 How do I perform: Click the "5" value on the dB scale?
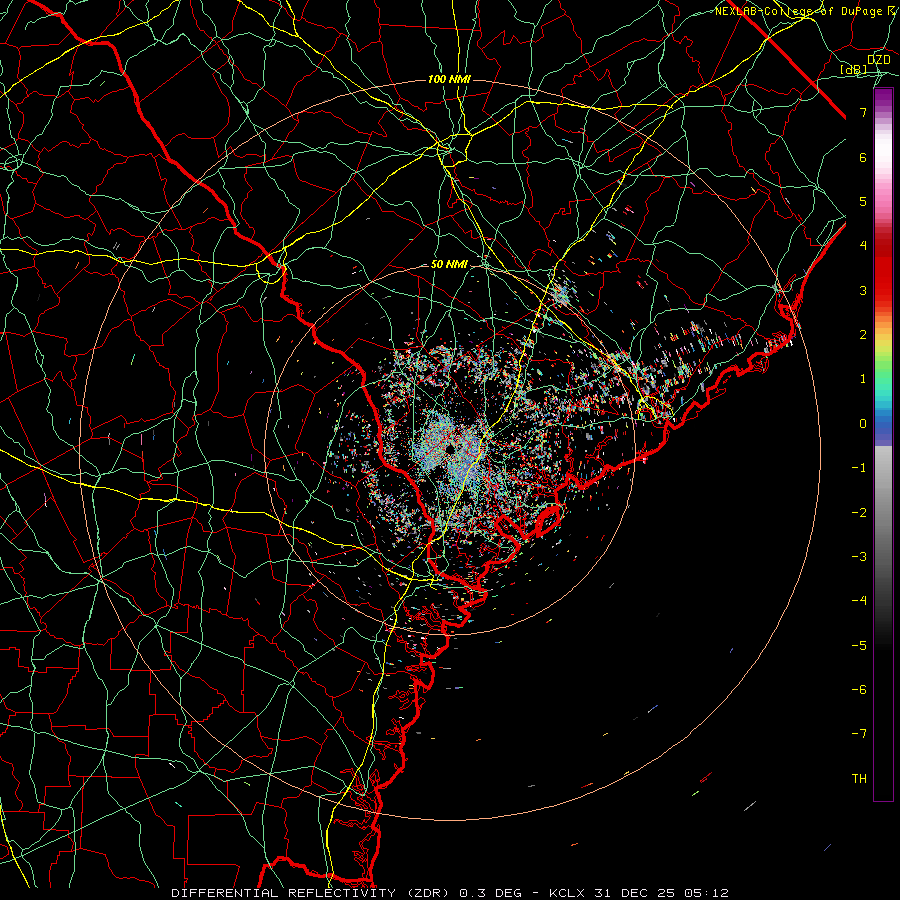click(x=863, y=201)
